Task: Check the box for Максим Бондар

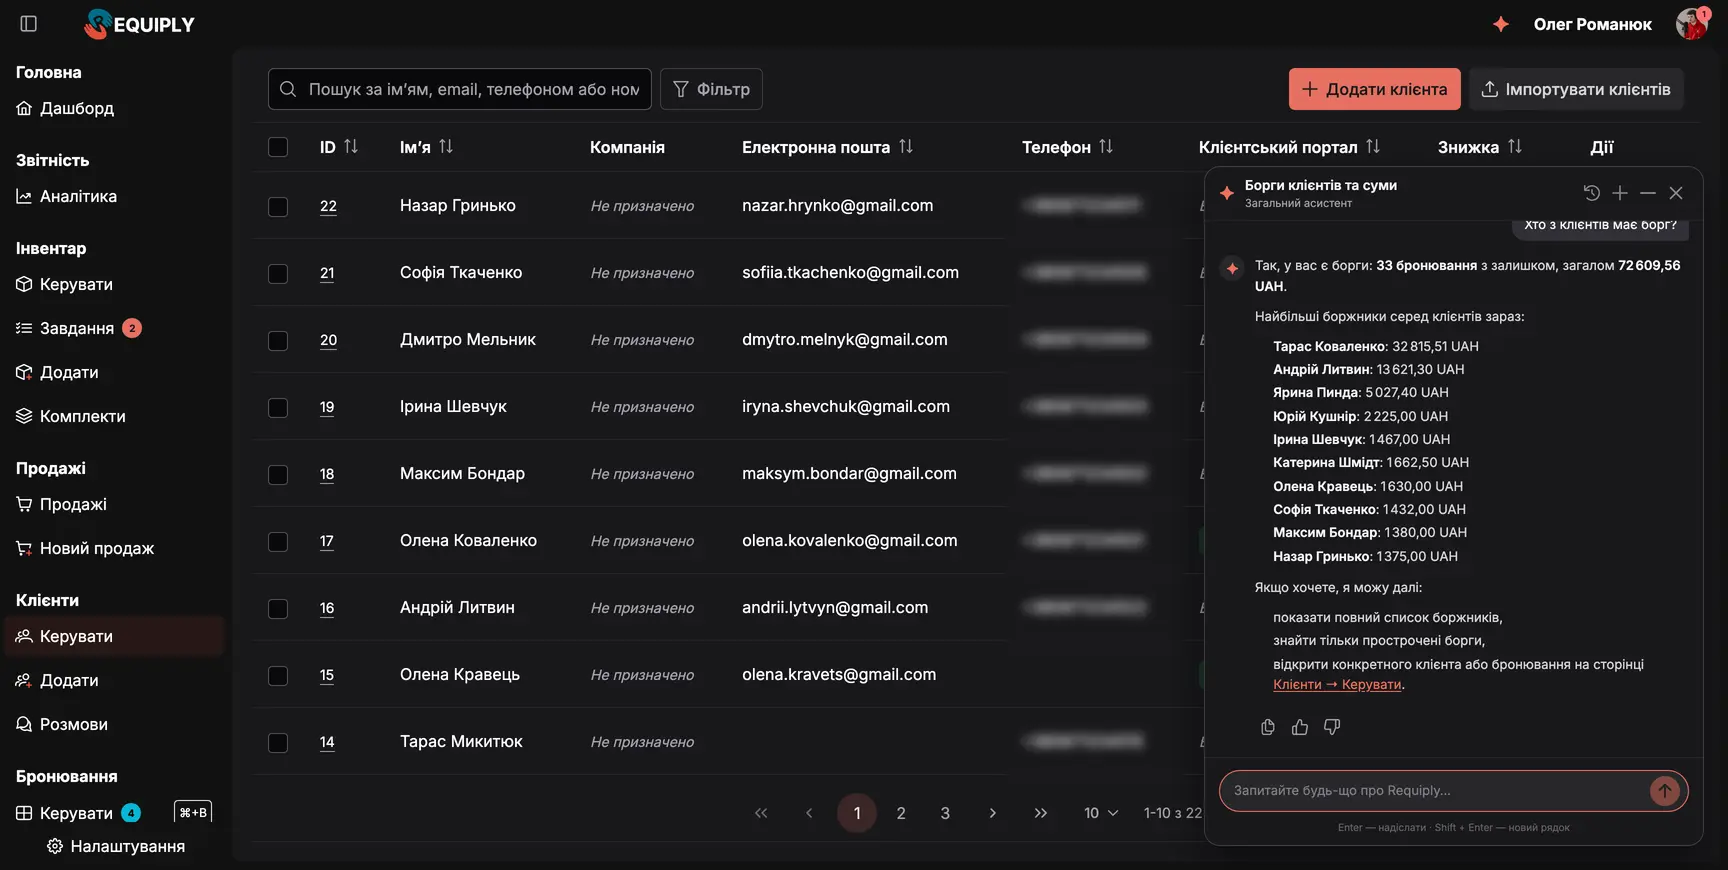Action: tap(278, 474)
